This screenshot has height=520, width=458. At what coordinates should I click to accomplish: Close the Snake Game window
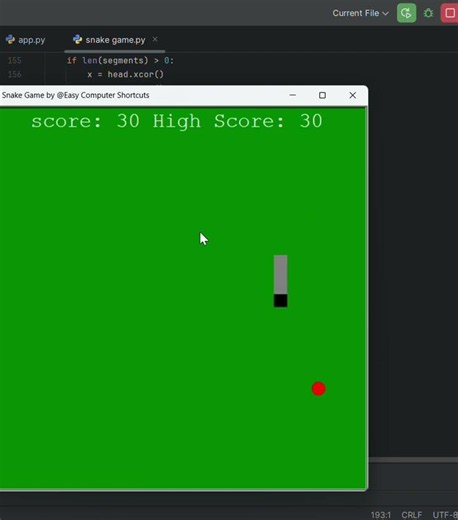pyautogui.click(x=353, y=95)
